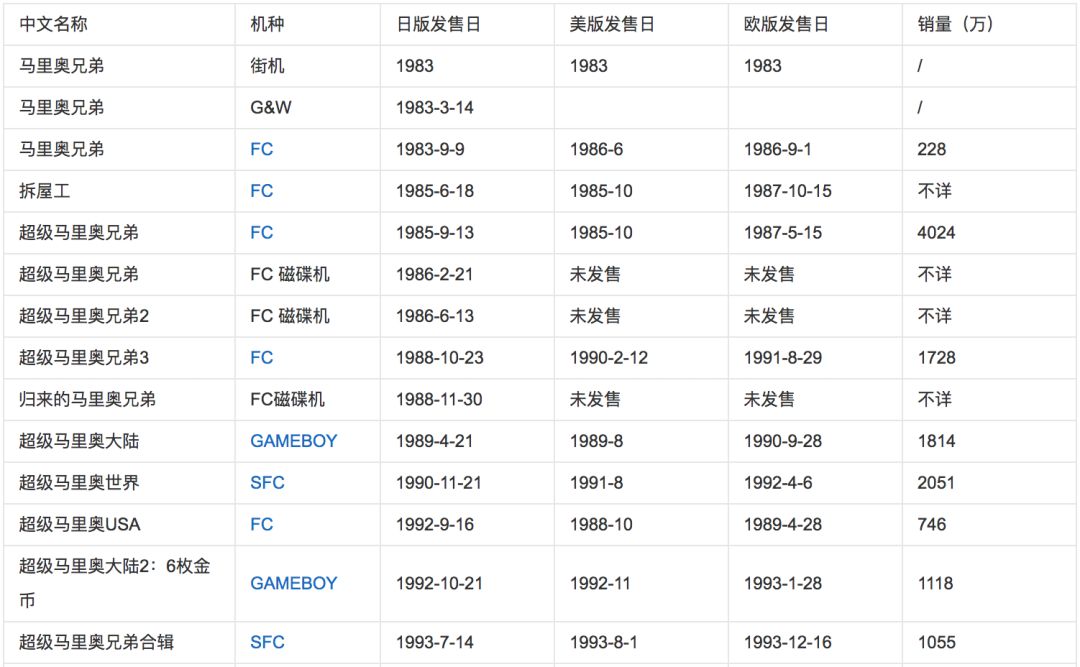The height and width of the screenshot is (667, 1080).
Task: Open the FC link in the 拆屋工 row
Action: click(262, 191)
